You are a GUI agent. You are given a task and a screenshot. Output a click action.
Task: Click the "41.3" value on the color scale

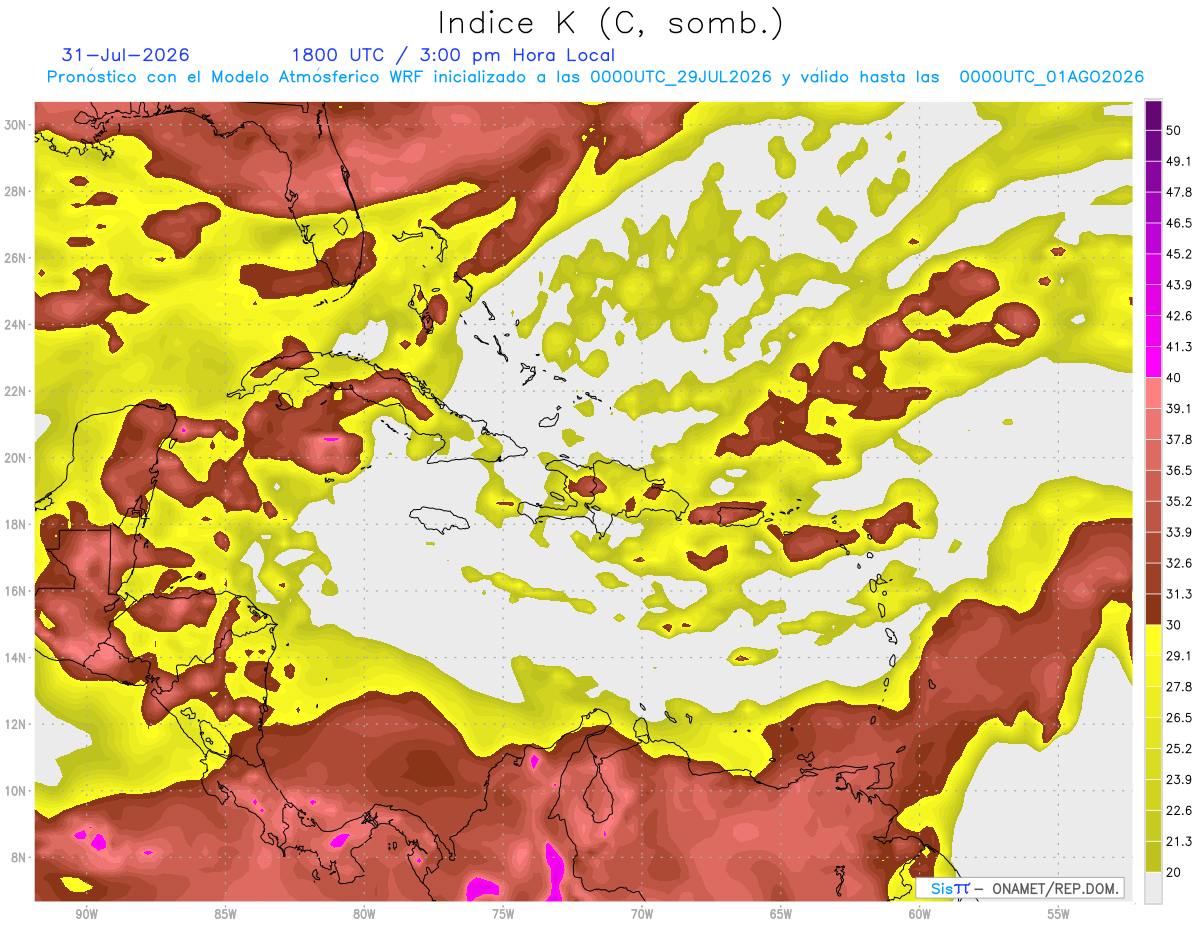pyautogui.click(x=1179, y=347)
